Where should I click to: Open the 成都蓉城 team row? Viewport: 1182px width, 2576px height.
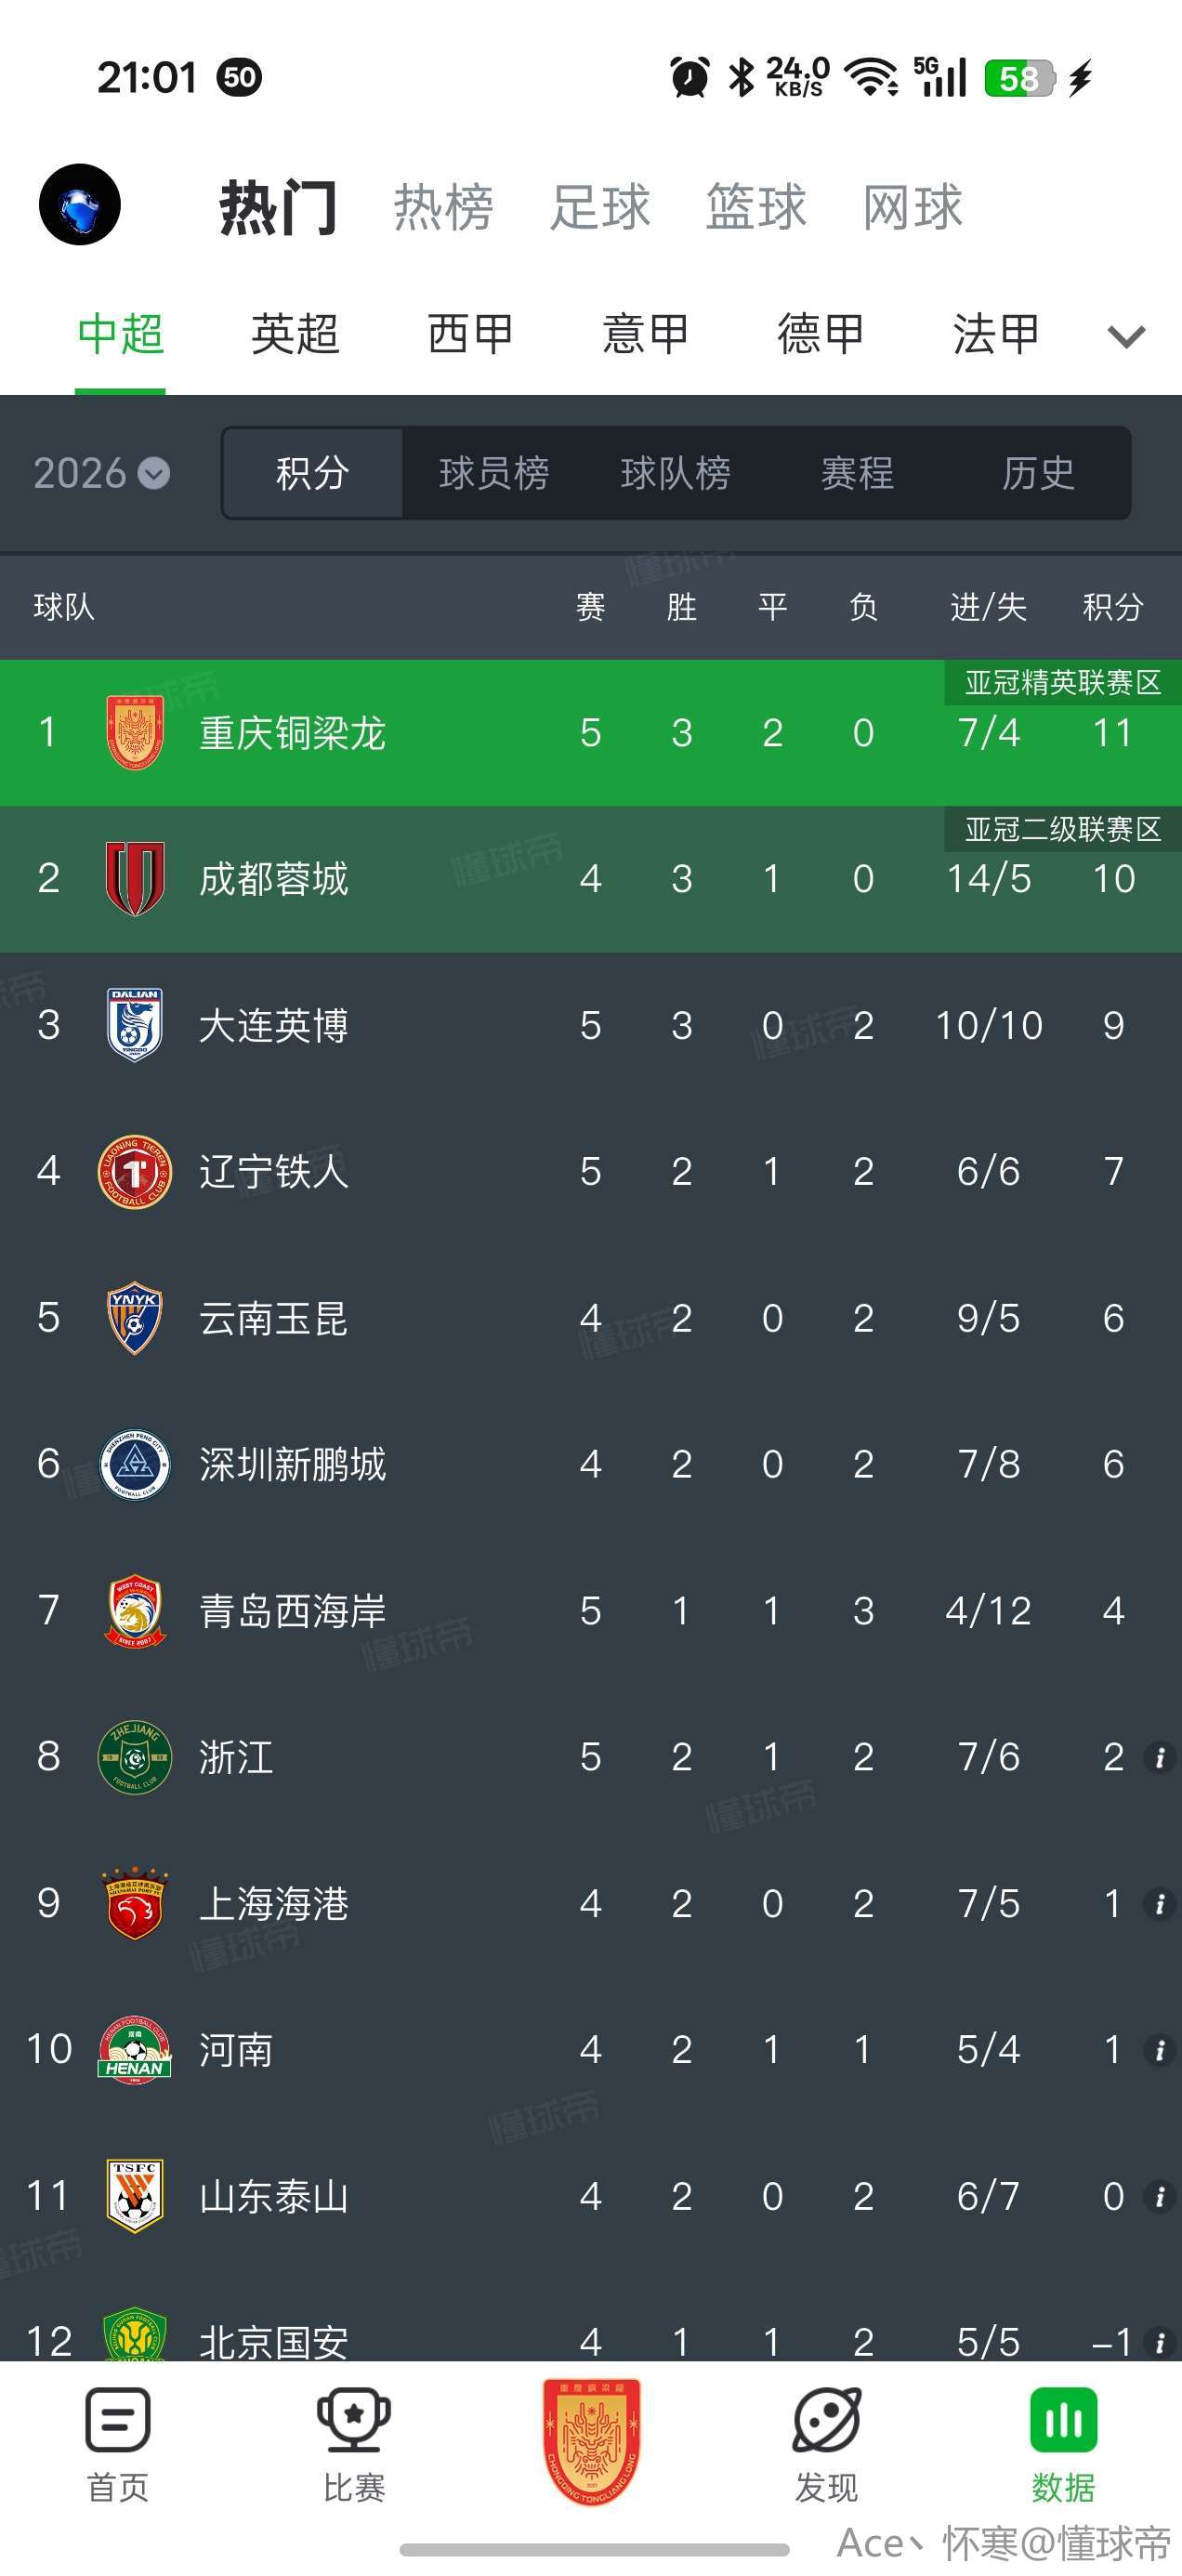(x=274, y=879)
